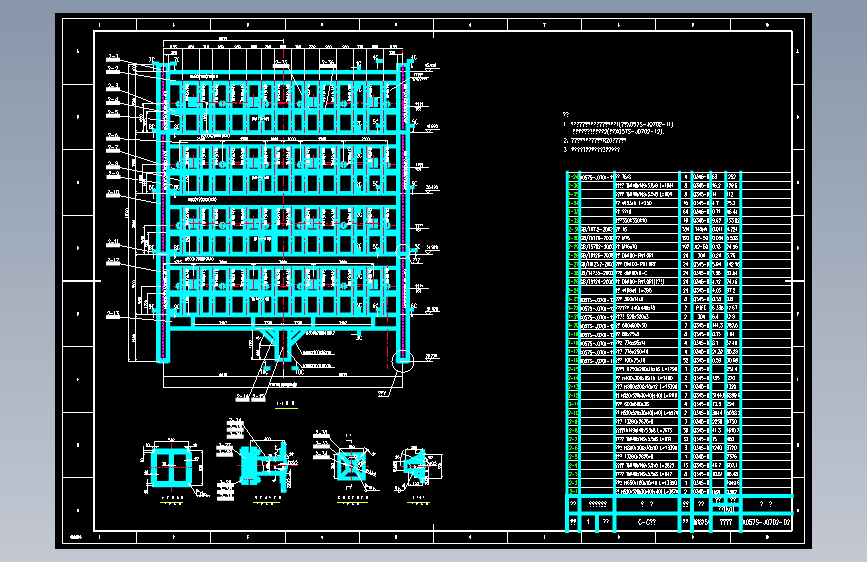The image size is (867, 562).
Task: Click the detail circle at column base
Action: point(403,361)
